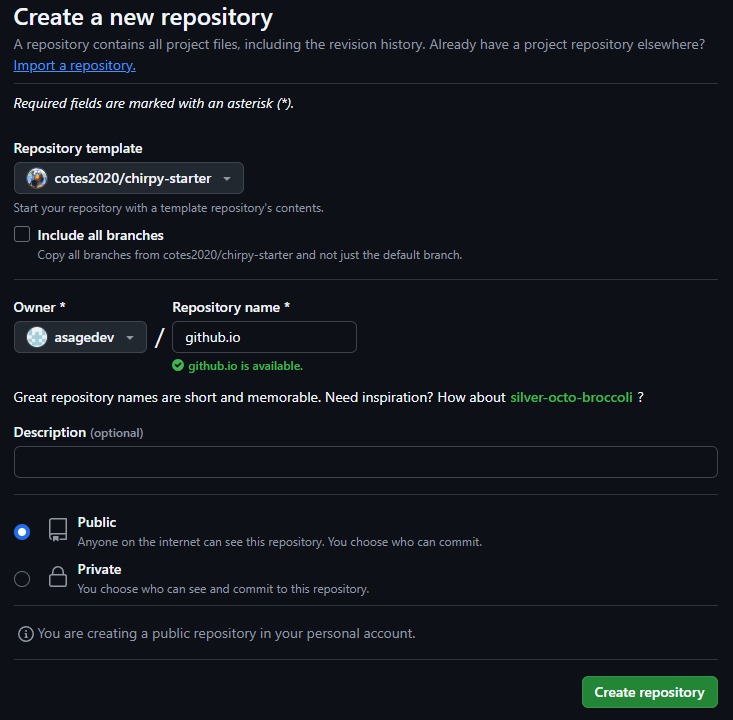Screen dimensions: 733x720
Task: Click into the Description text field
Action: tap(366, 462)
